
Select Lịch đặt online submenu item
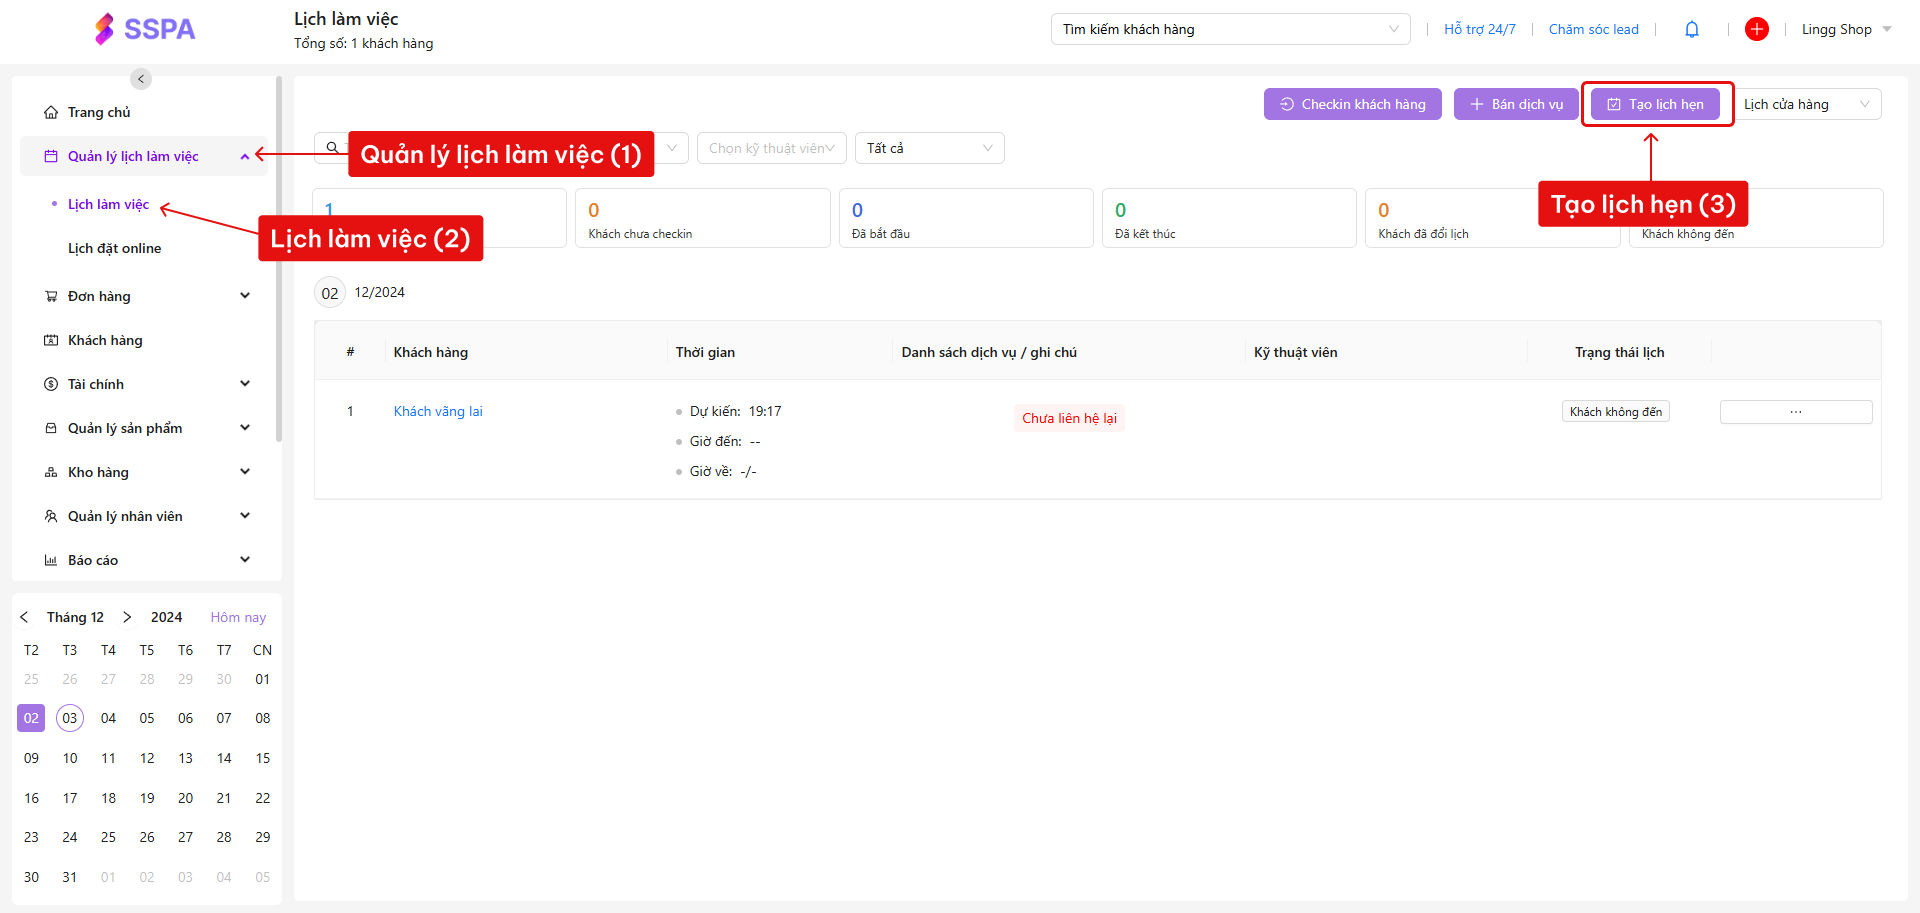tap(114, 248)
